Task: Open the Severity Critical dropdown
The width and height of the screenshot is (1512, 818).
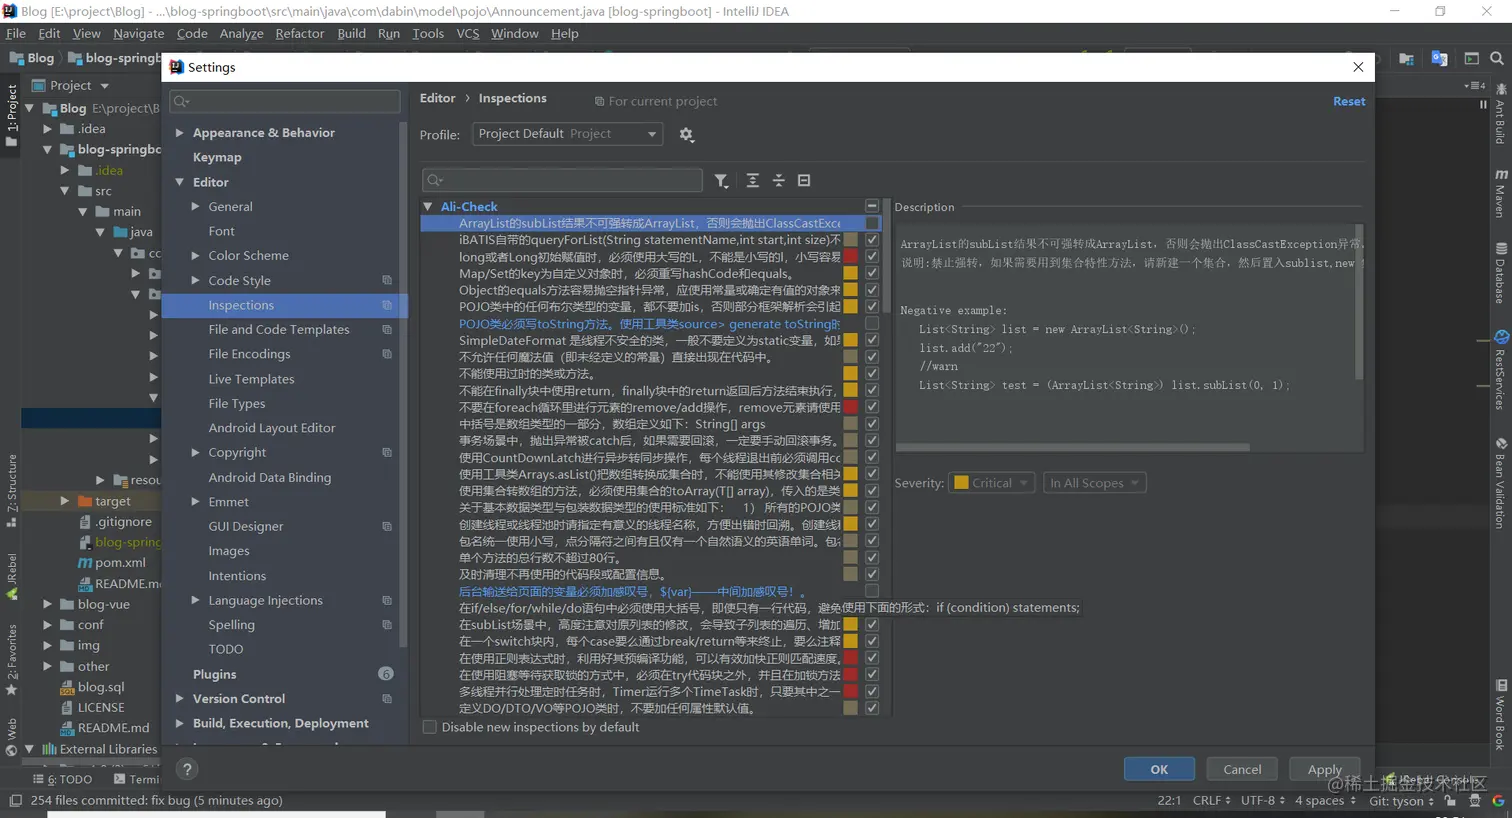Action: 990,483
